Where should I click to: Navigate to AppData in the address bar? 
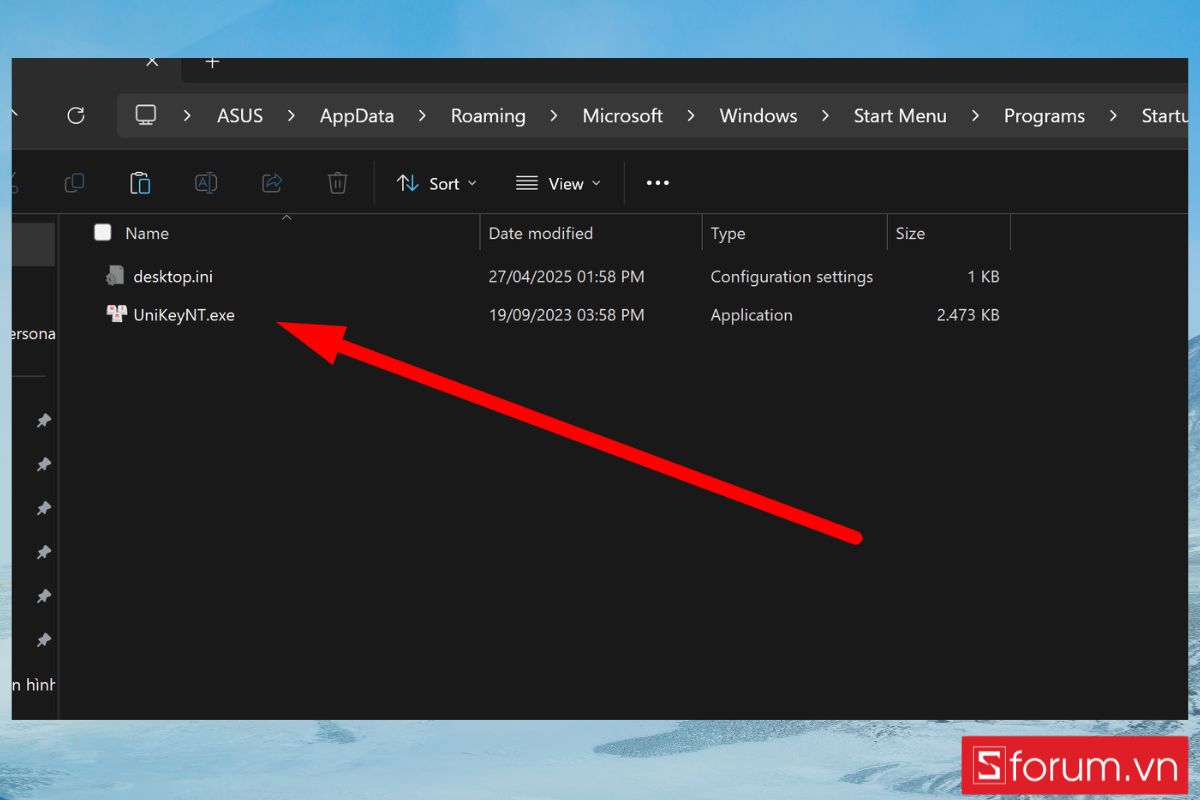pos(357,116)
